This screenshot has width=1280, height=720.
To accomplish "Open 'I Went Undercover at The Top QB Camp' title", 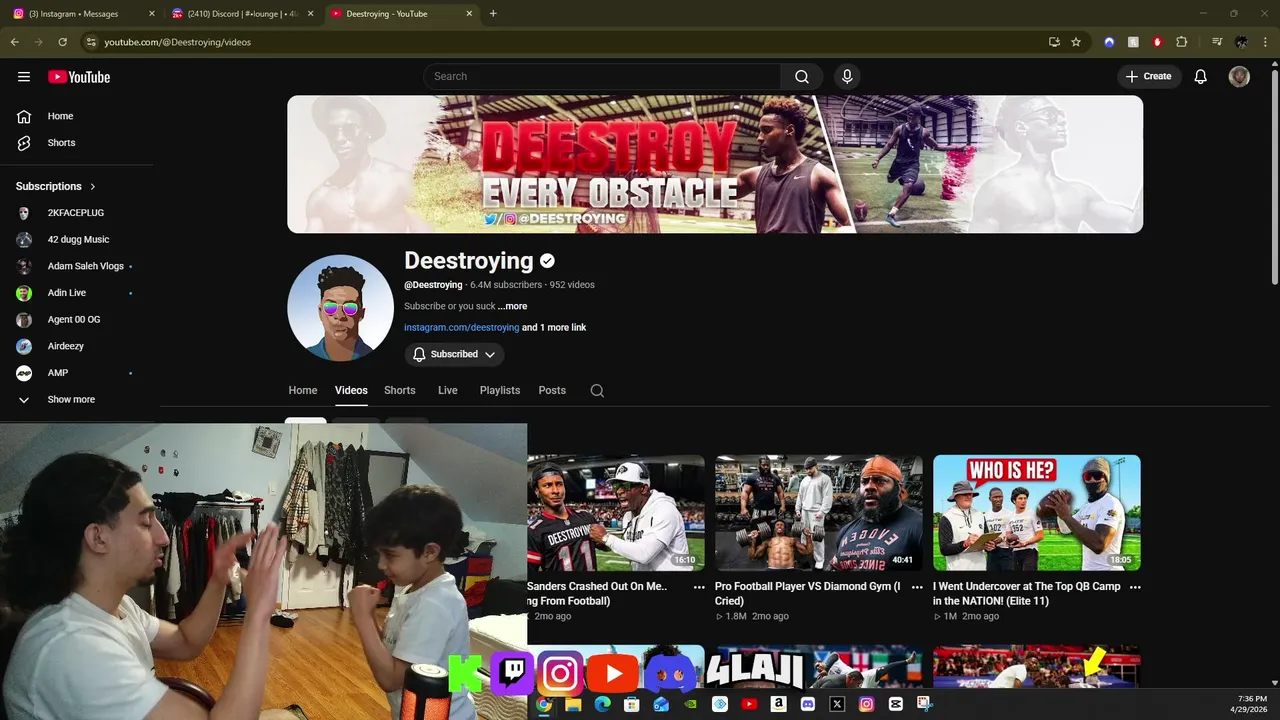I will click(1027, 594).
